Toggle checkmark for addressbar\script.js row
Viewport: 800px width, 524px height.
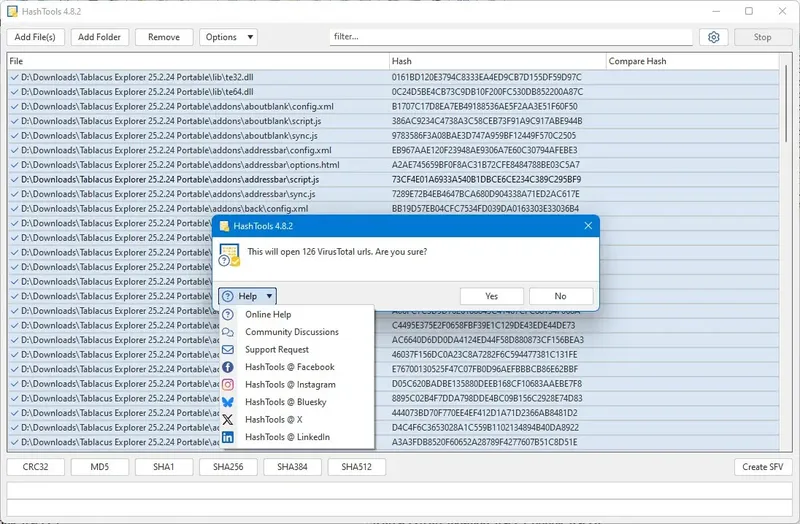point(14,180)
